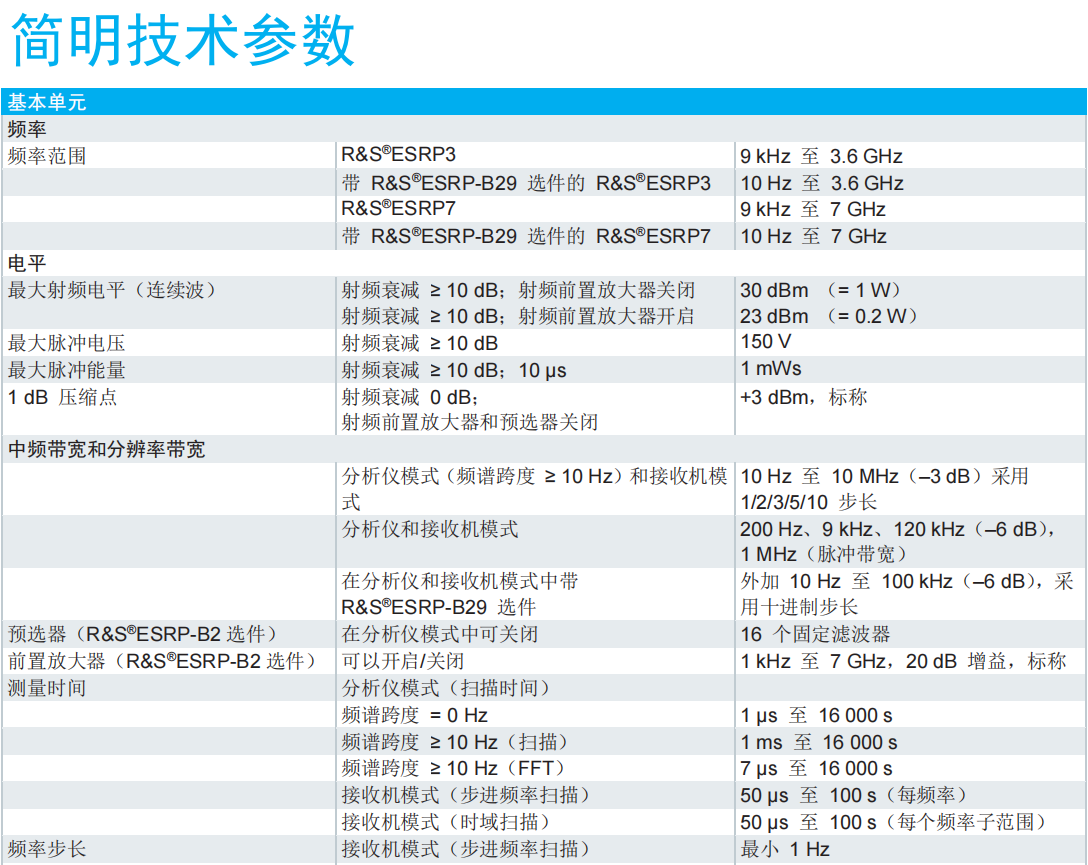The height and width of the screenshot is (865, 1088).
Task: Click the 16 个固定滤波器 cell
Action: coord(815,635)
